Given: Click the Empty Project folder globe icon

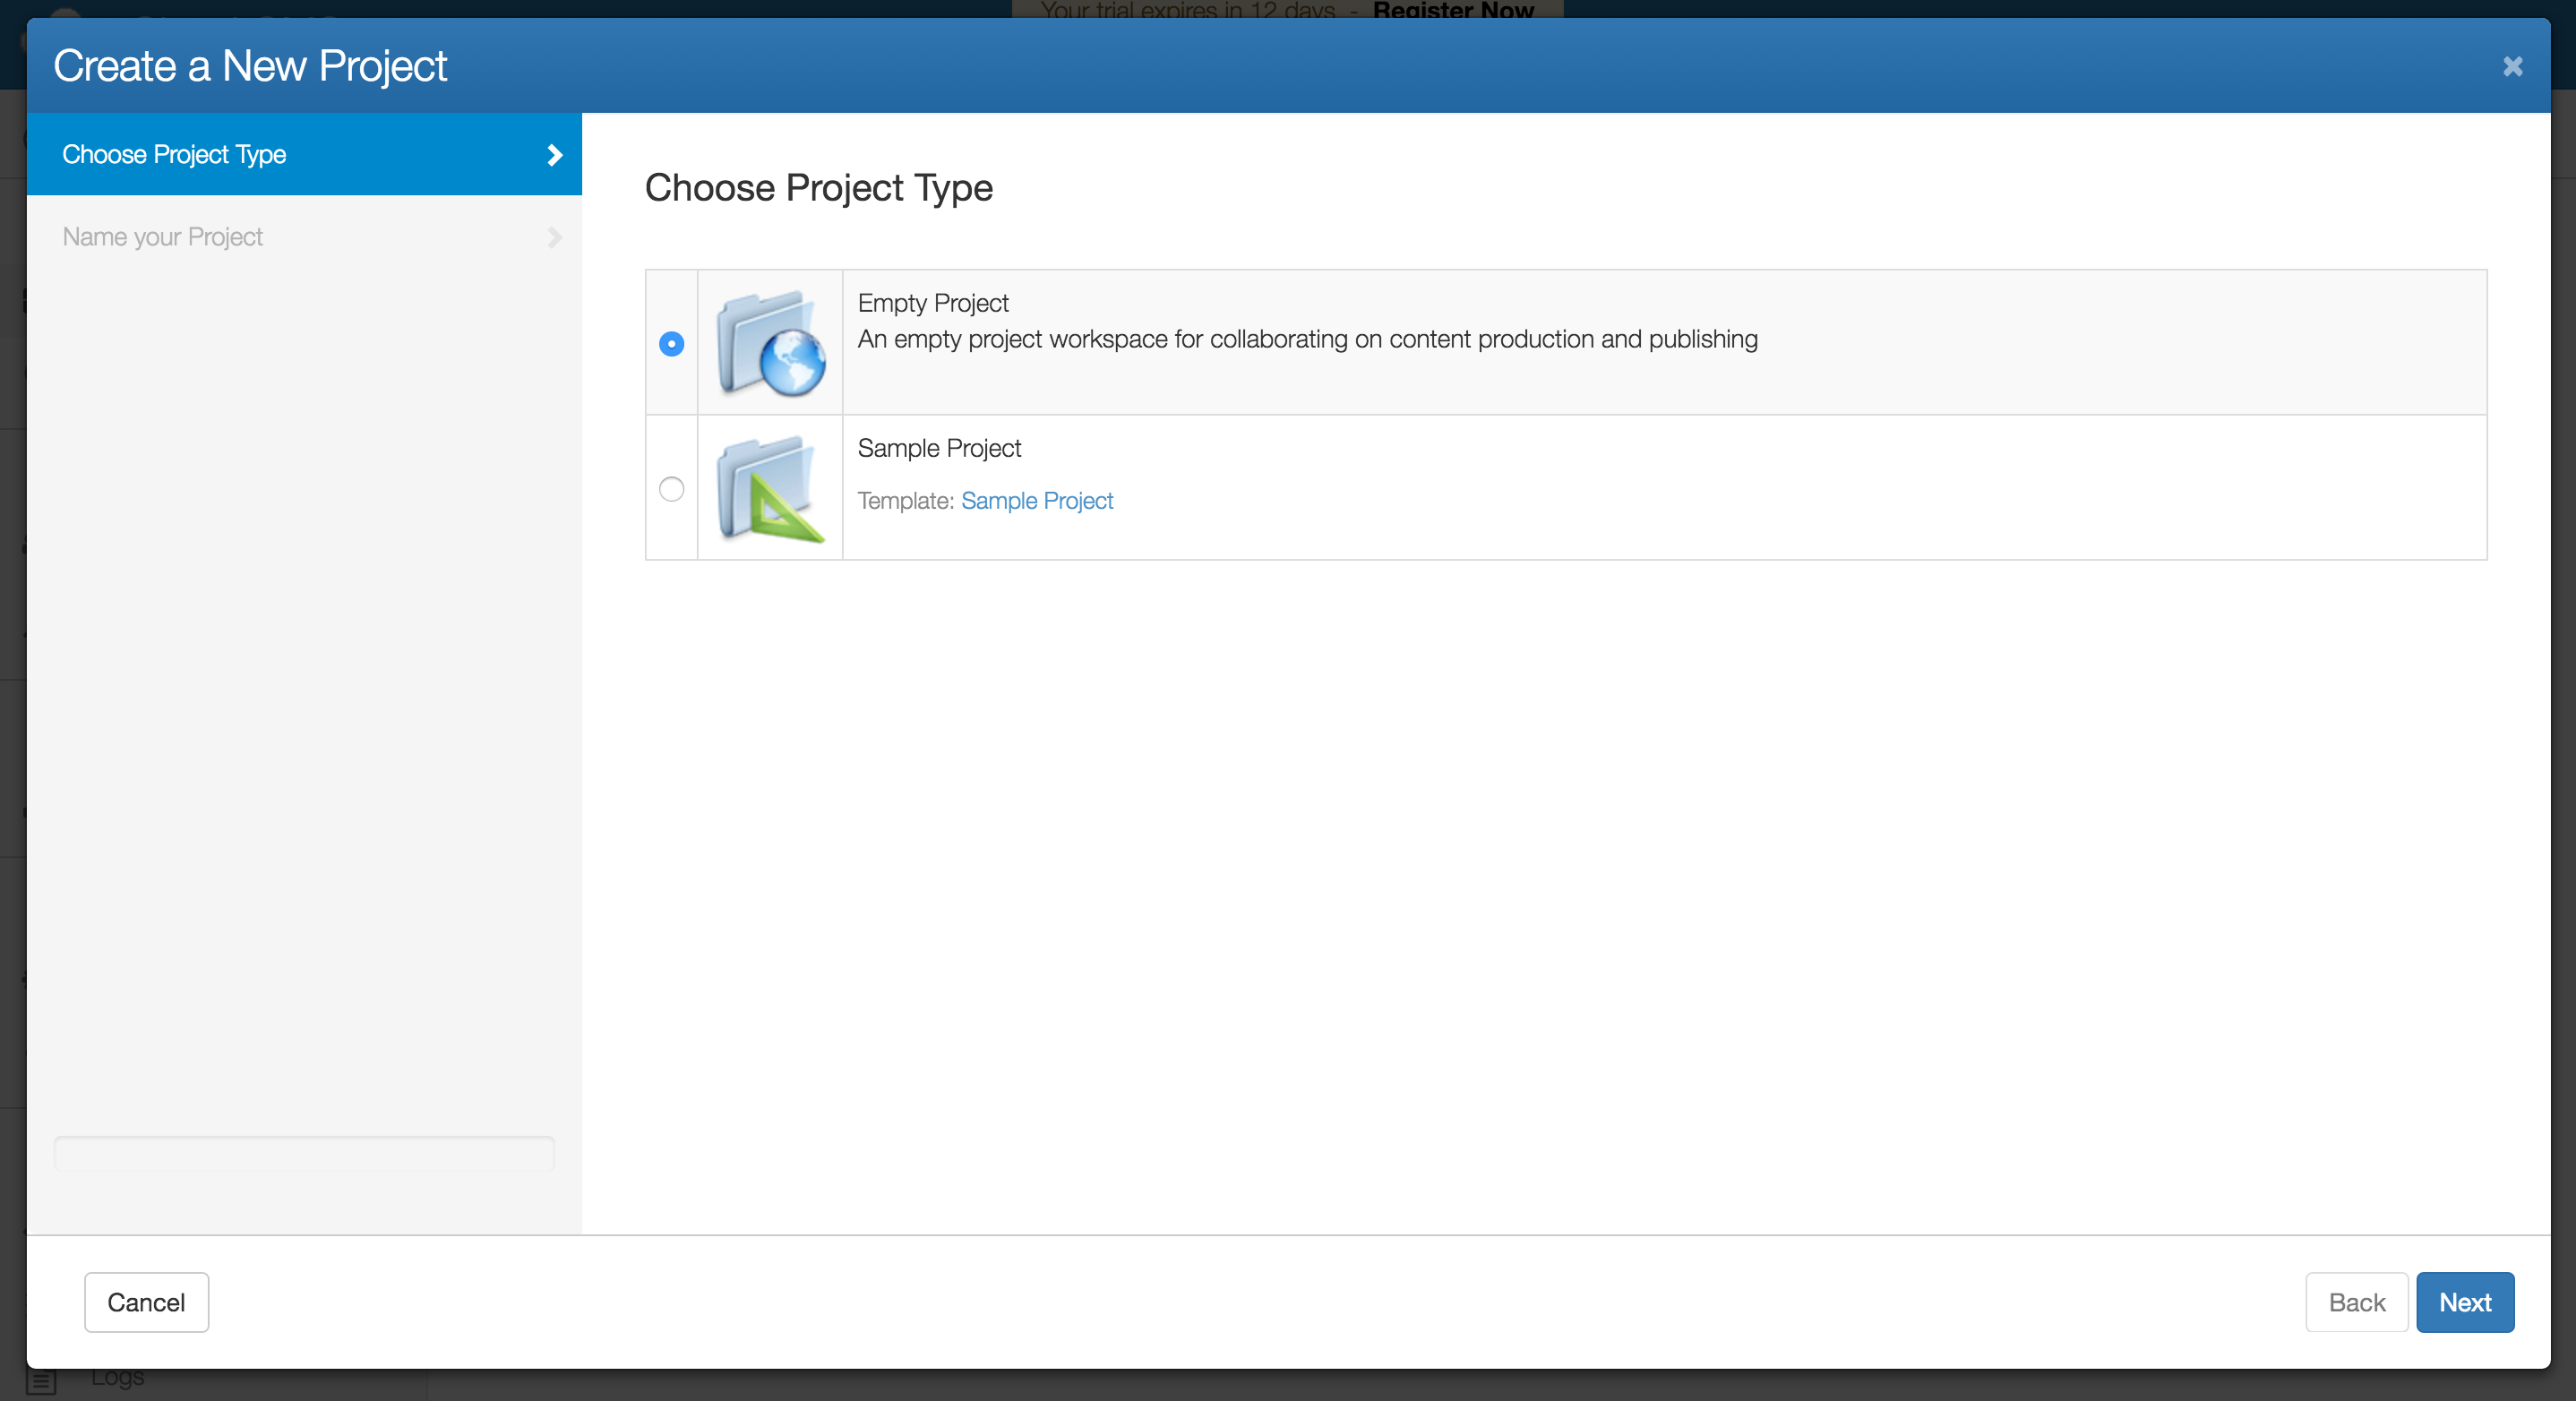Looking at the screenshot, I should pyautogui.click(x=770, y=343).
